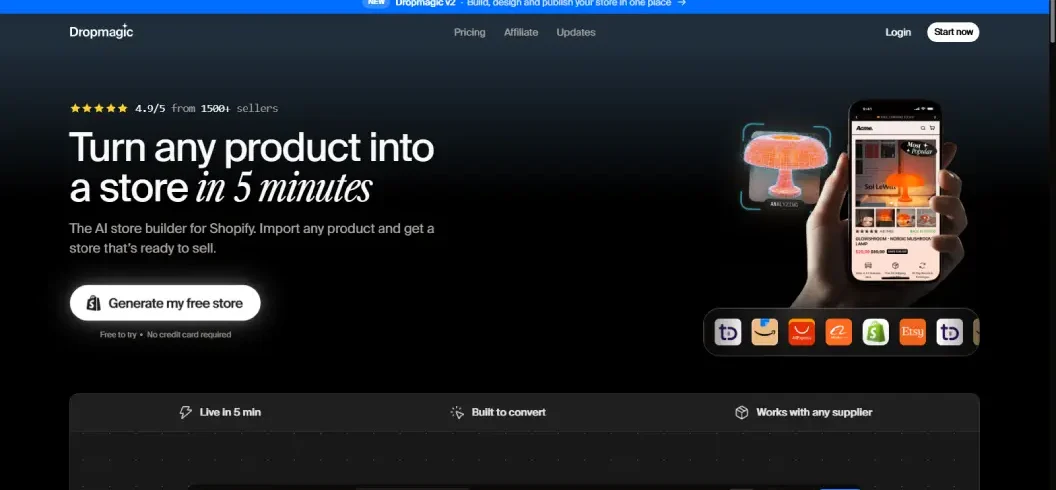Click the box icon beside Works with any supplier

point(741,412)
